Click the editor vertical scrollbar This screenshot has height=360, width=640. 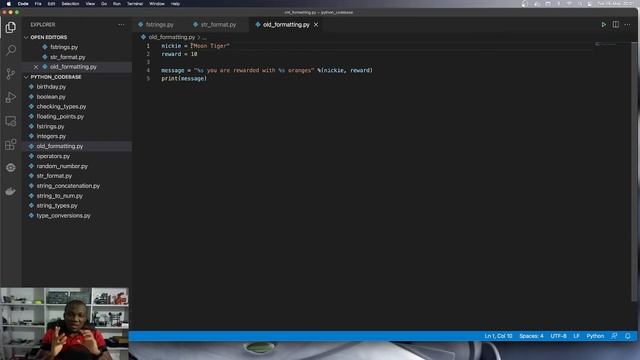(634, 171)
